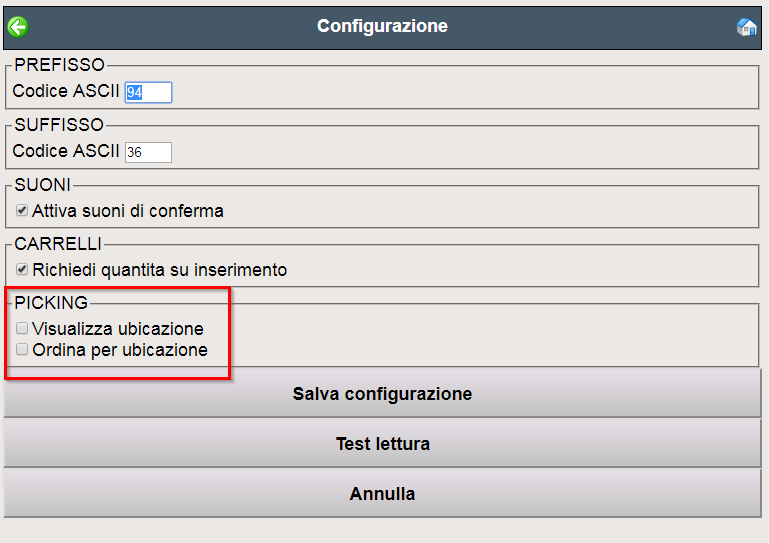This screenshot has height=543, width=769.
Task: Click the PREFISSO section legend
Action: click(x=59, y=65)
